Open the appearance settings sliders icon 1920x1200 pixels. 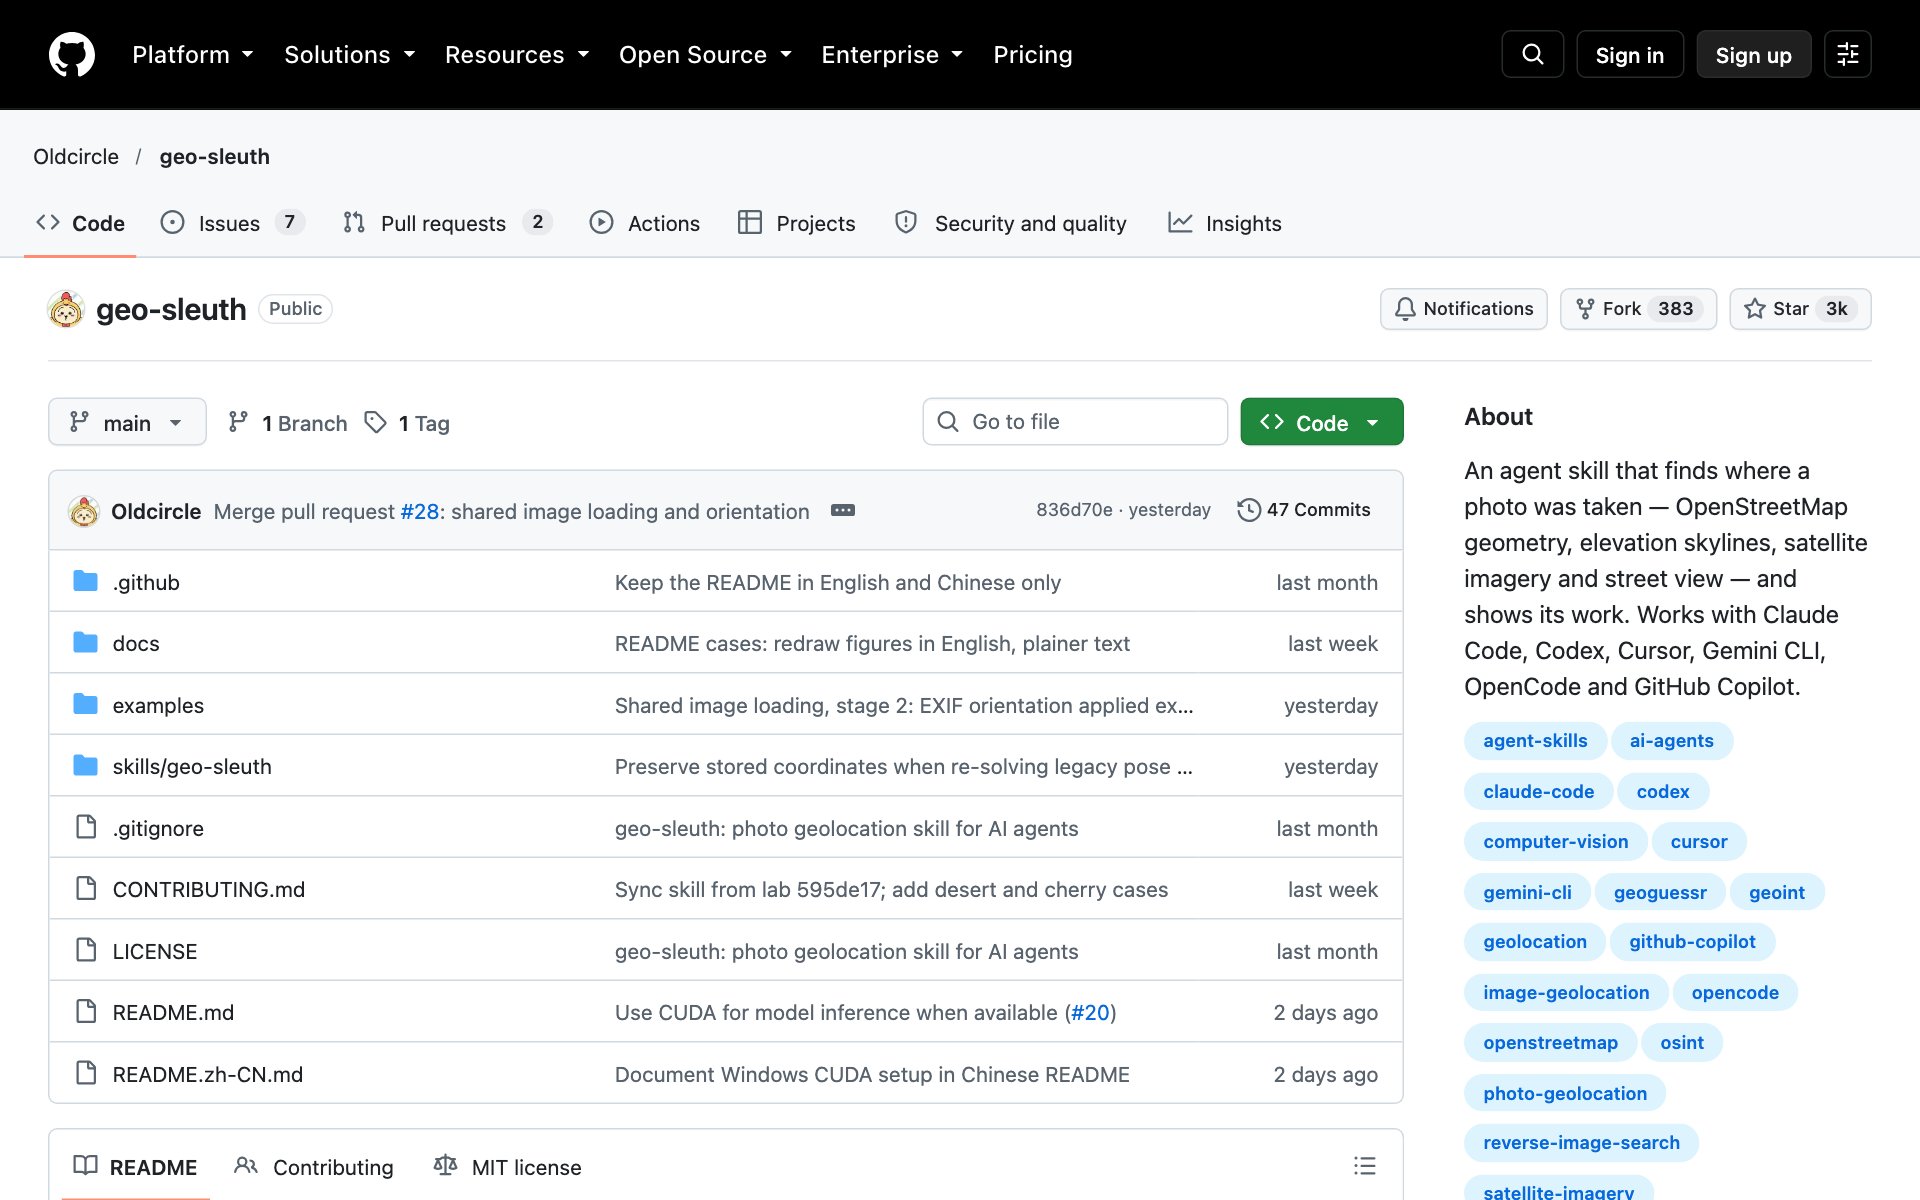[1847, 54]
